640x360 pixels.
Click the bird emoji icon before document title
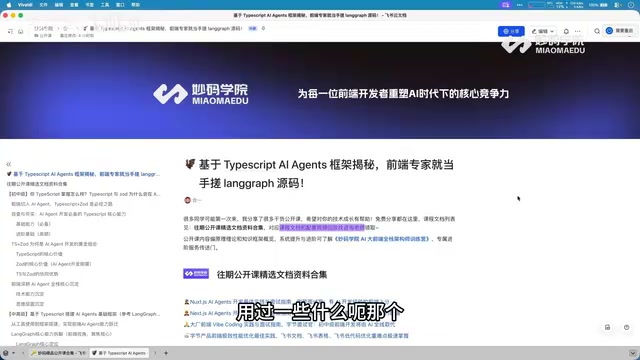(x=190, y=164)
